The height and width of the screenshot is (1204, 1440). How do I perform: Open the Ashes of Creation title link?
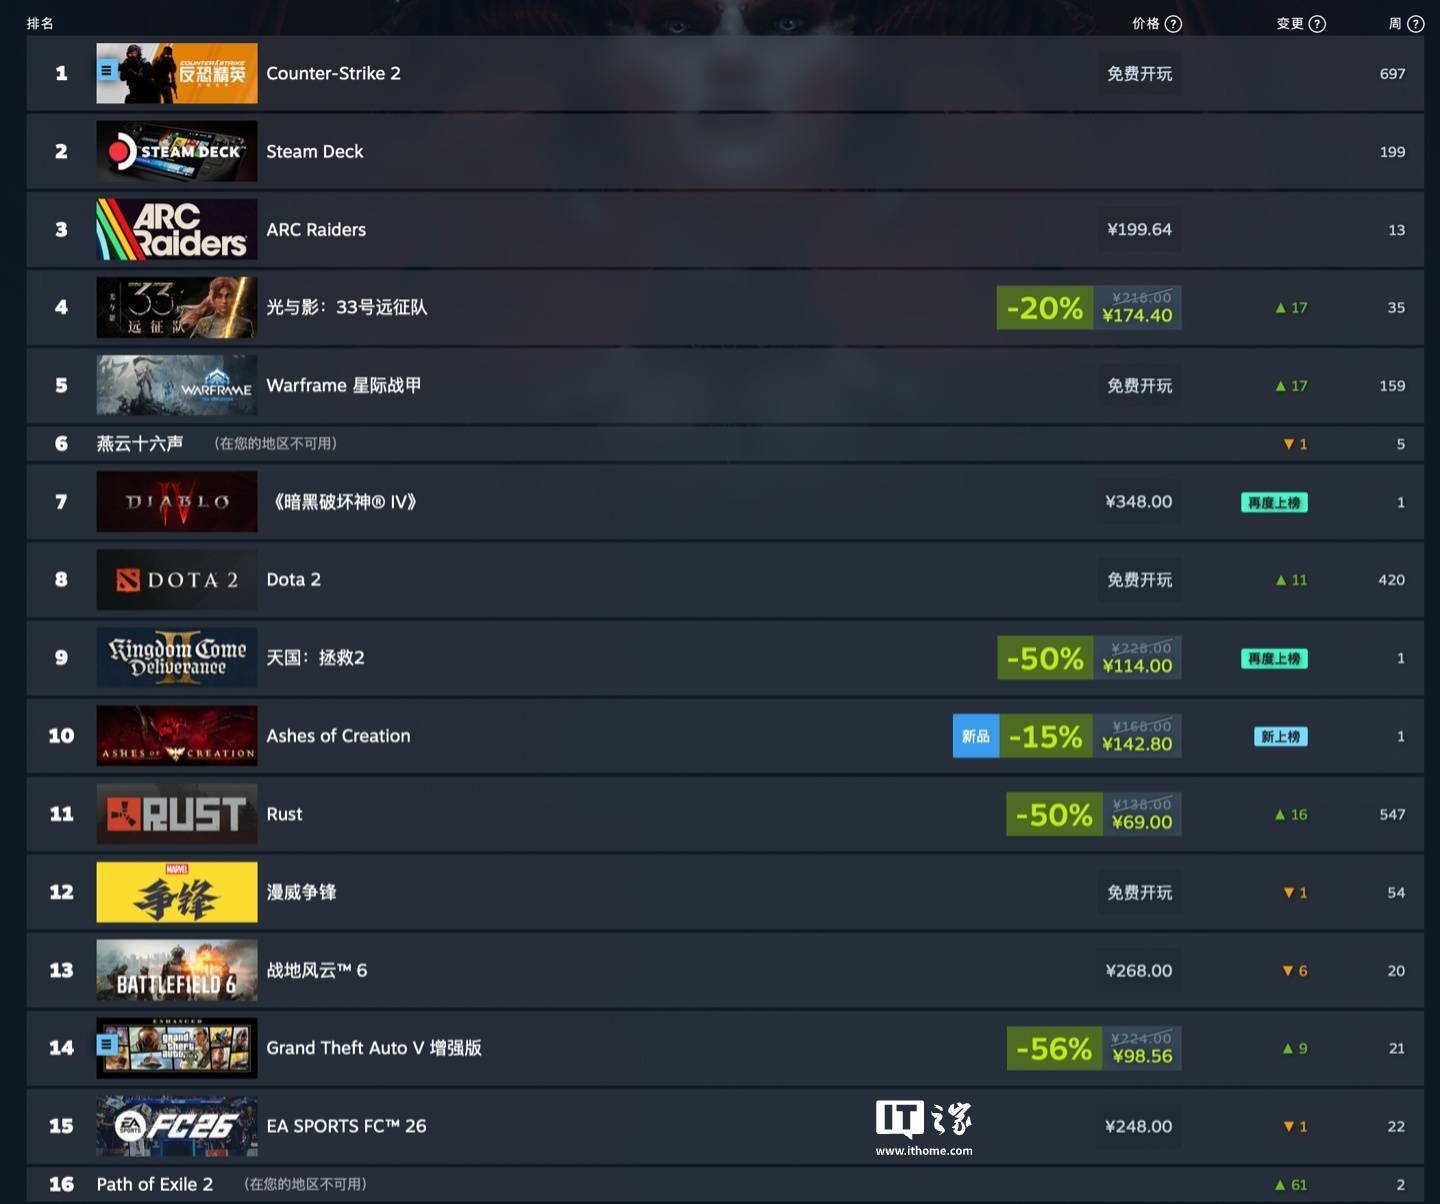[x=338, y=736]
